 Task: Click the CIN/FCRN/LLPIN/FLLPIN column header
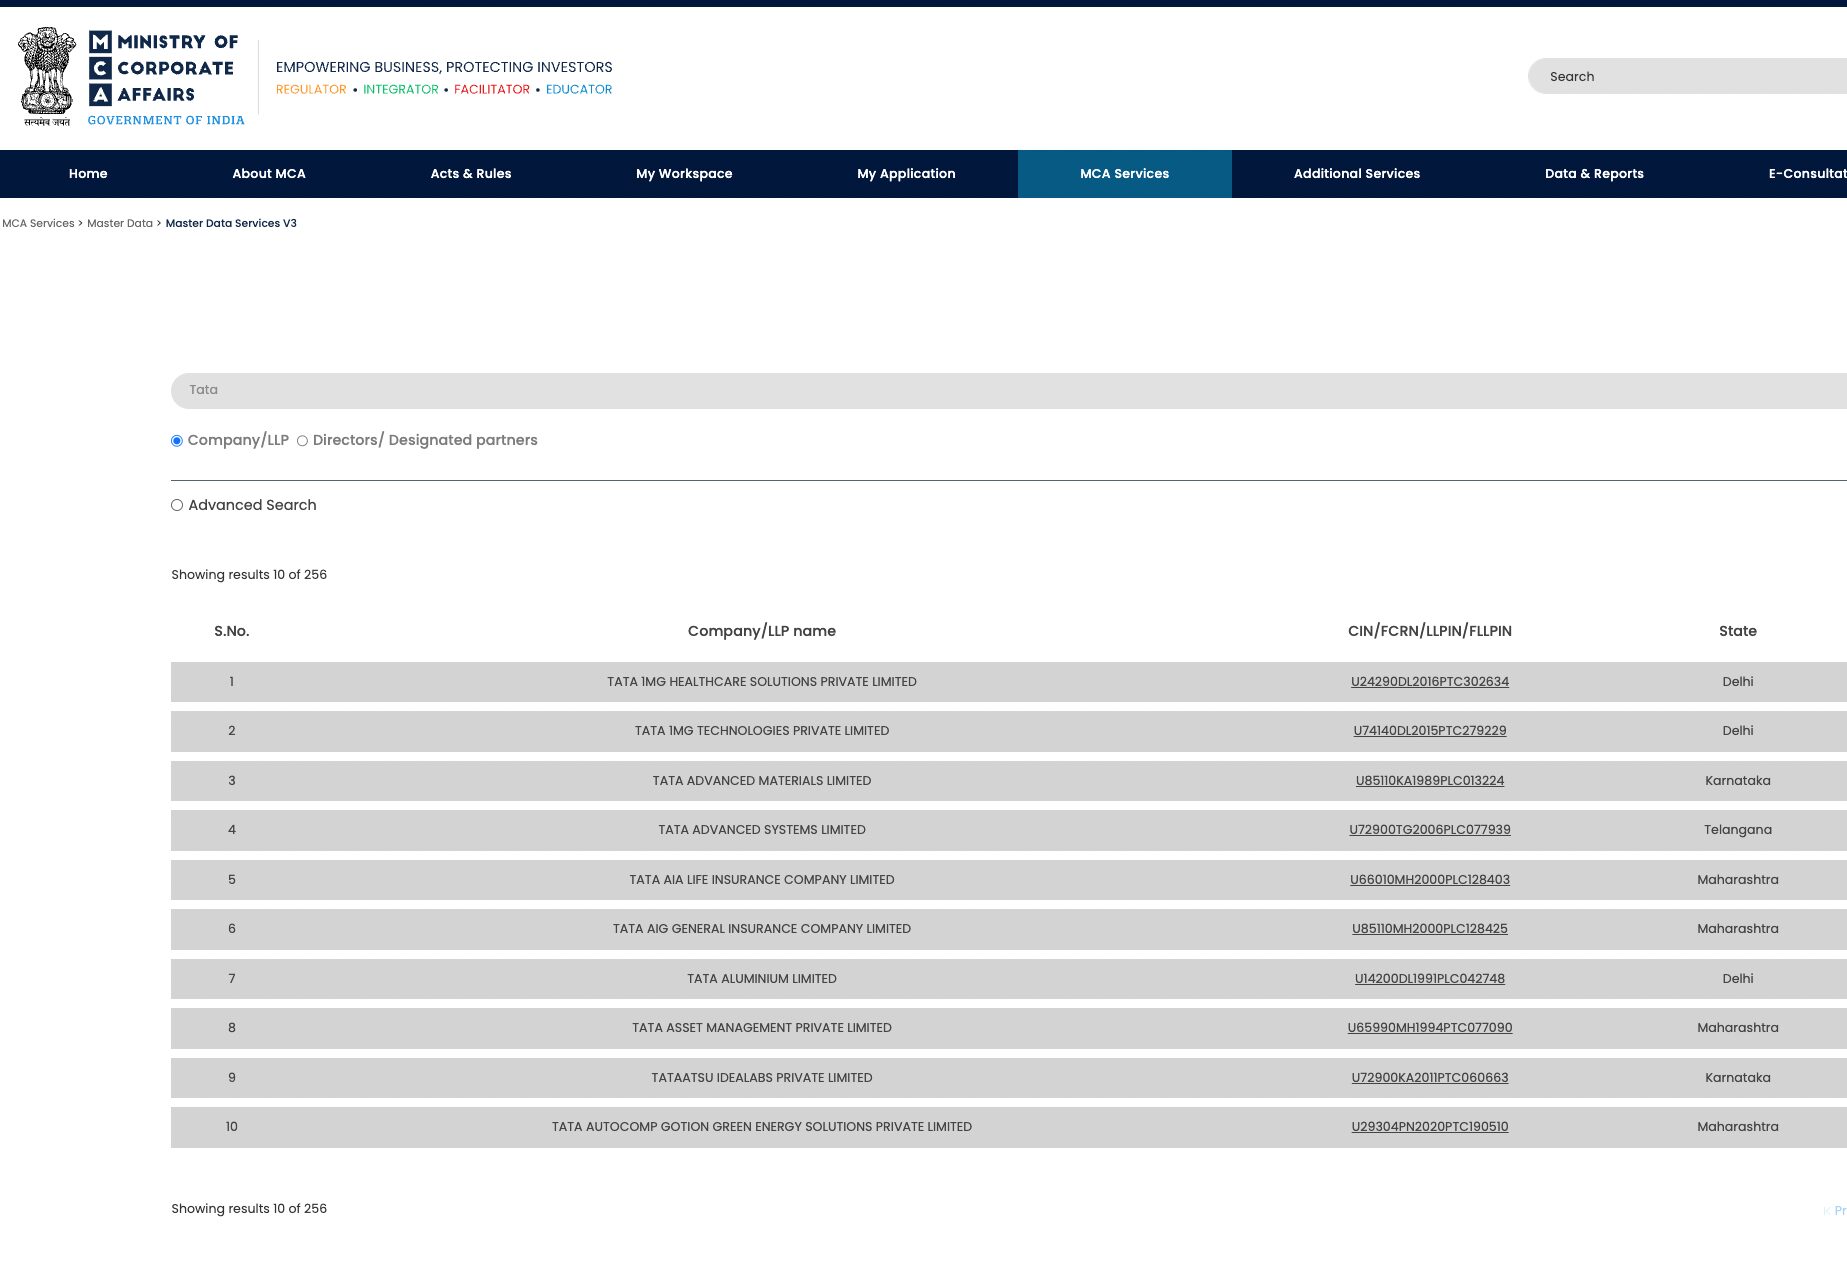(x=1430, y=631)
